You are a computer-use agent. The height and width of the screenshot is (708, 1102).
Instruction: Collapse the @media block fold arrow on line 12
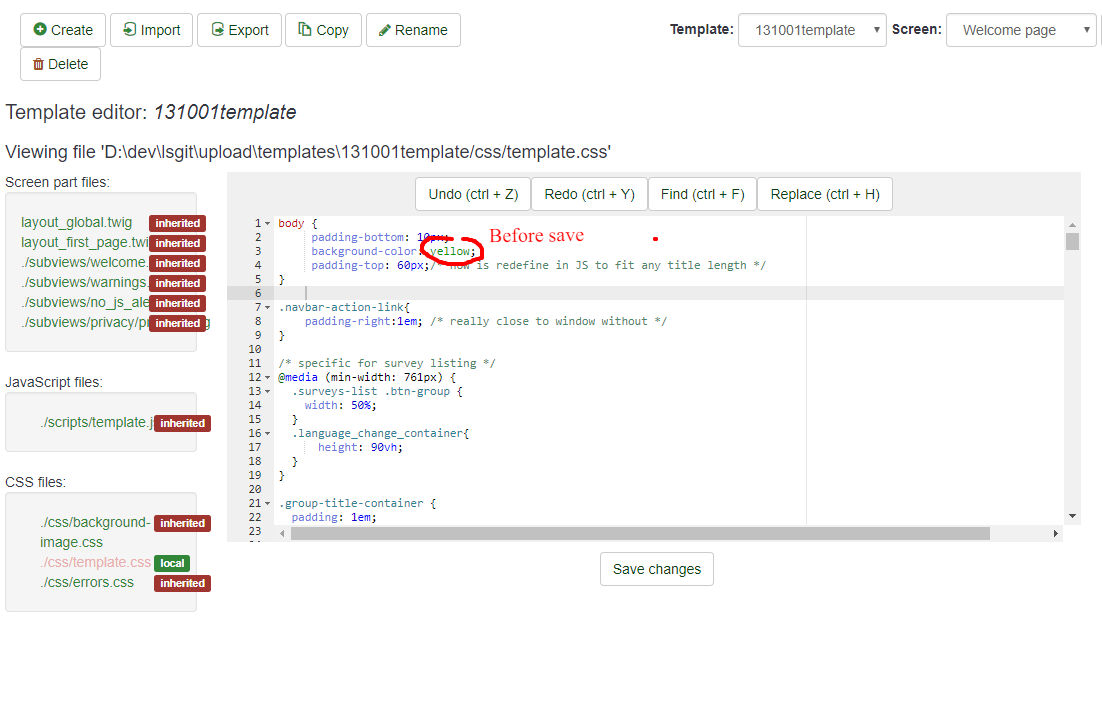point(267,378)
